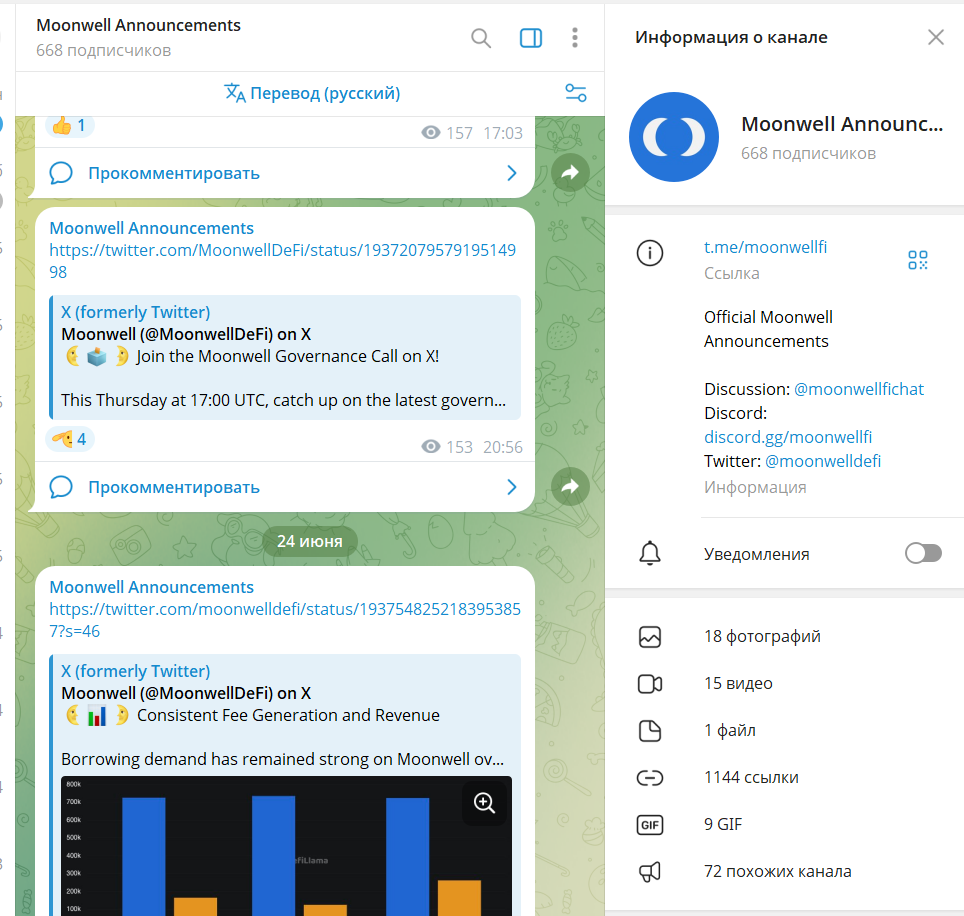Expand comments chevron on 17:03 post
The image size is (964, 916).
[x=512, y=173]
